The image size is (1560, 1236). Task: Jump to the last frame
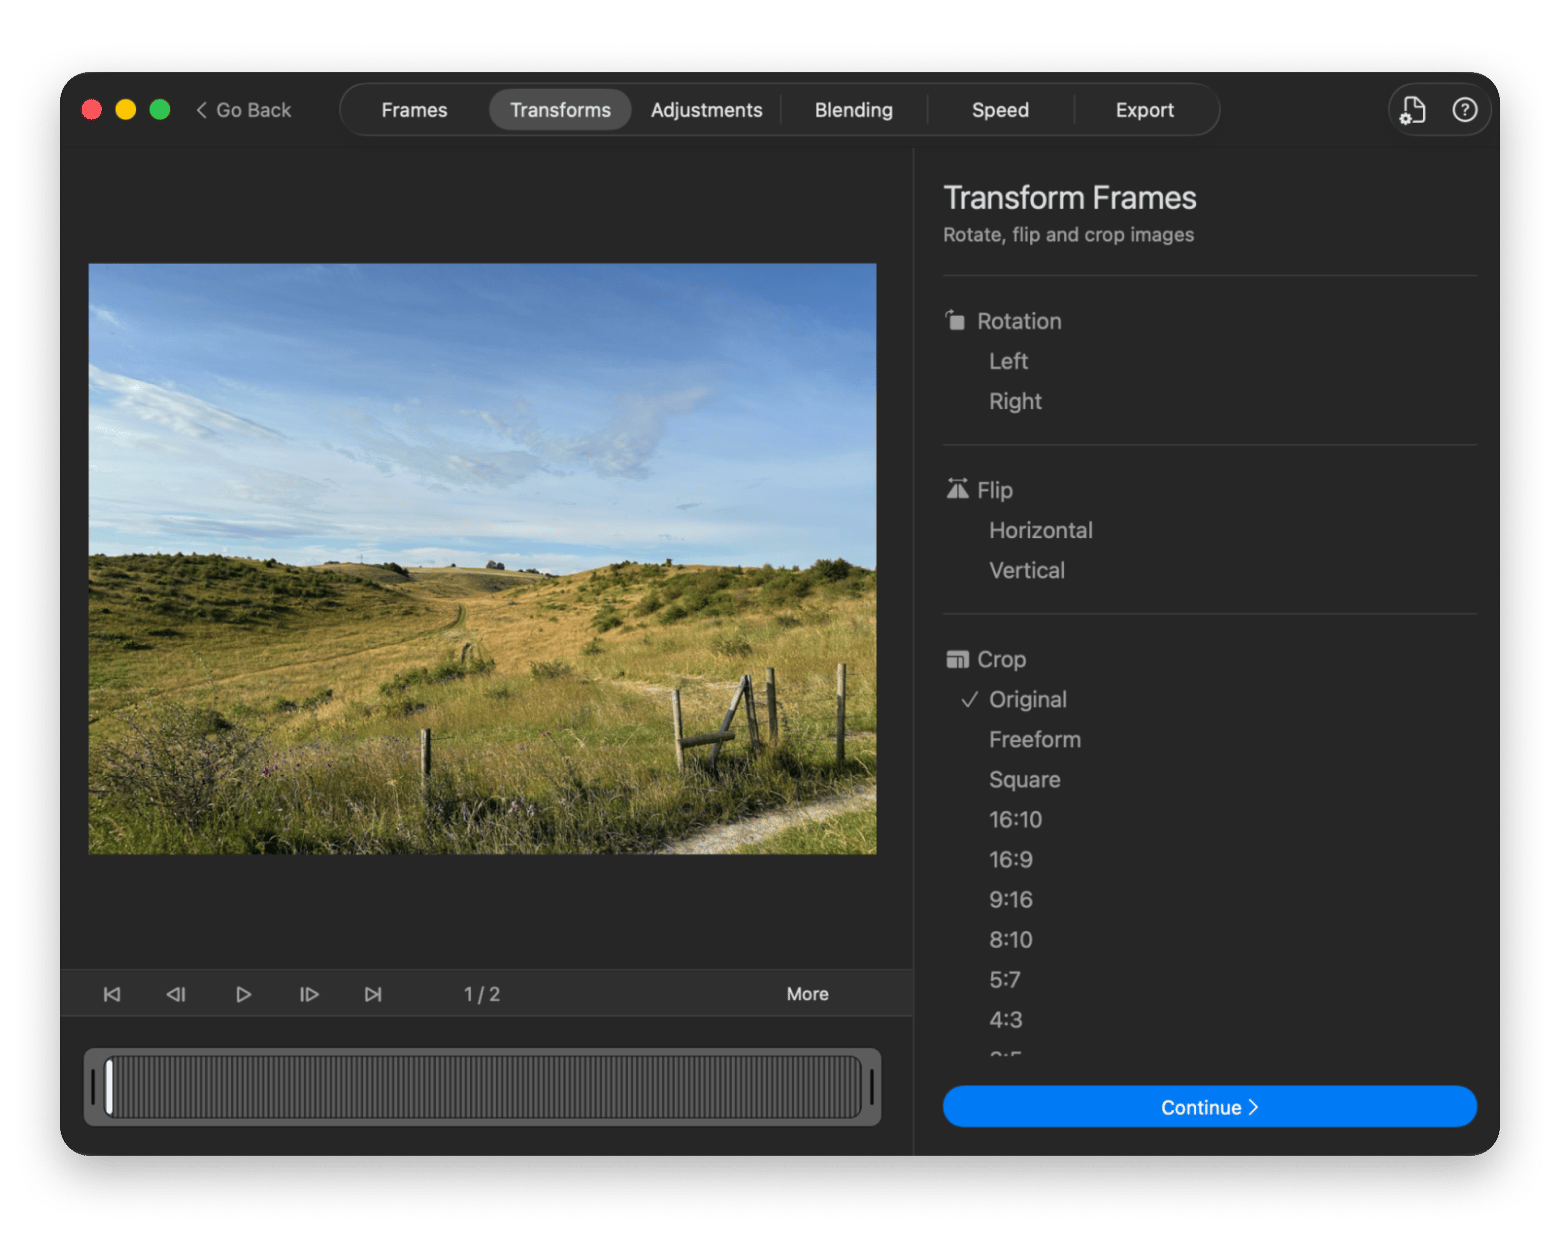(373, 994)
